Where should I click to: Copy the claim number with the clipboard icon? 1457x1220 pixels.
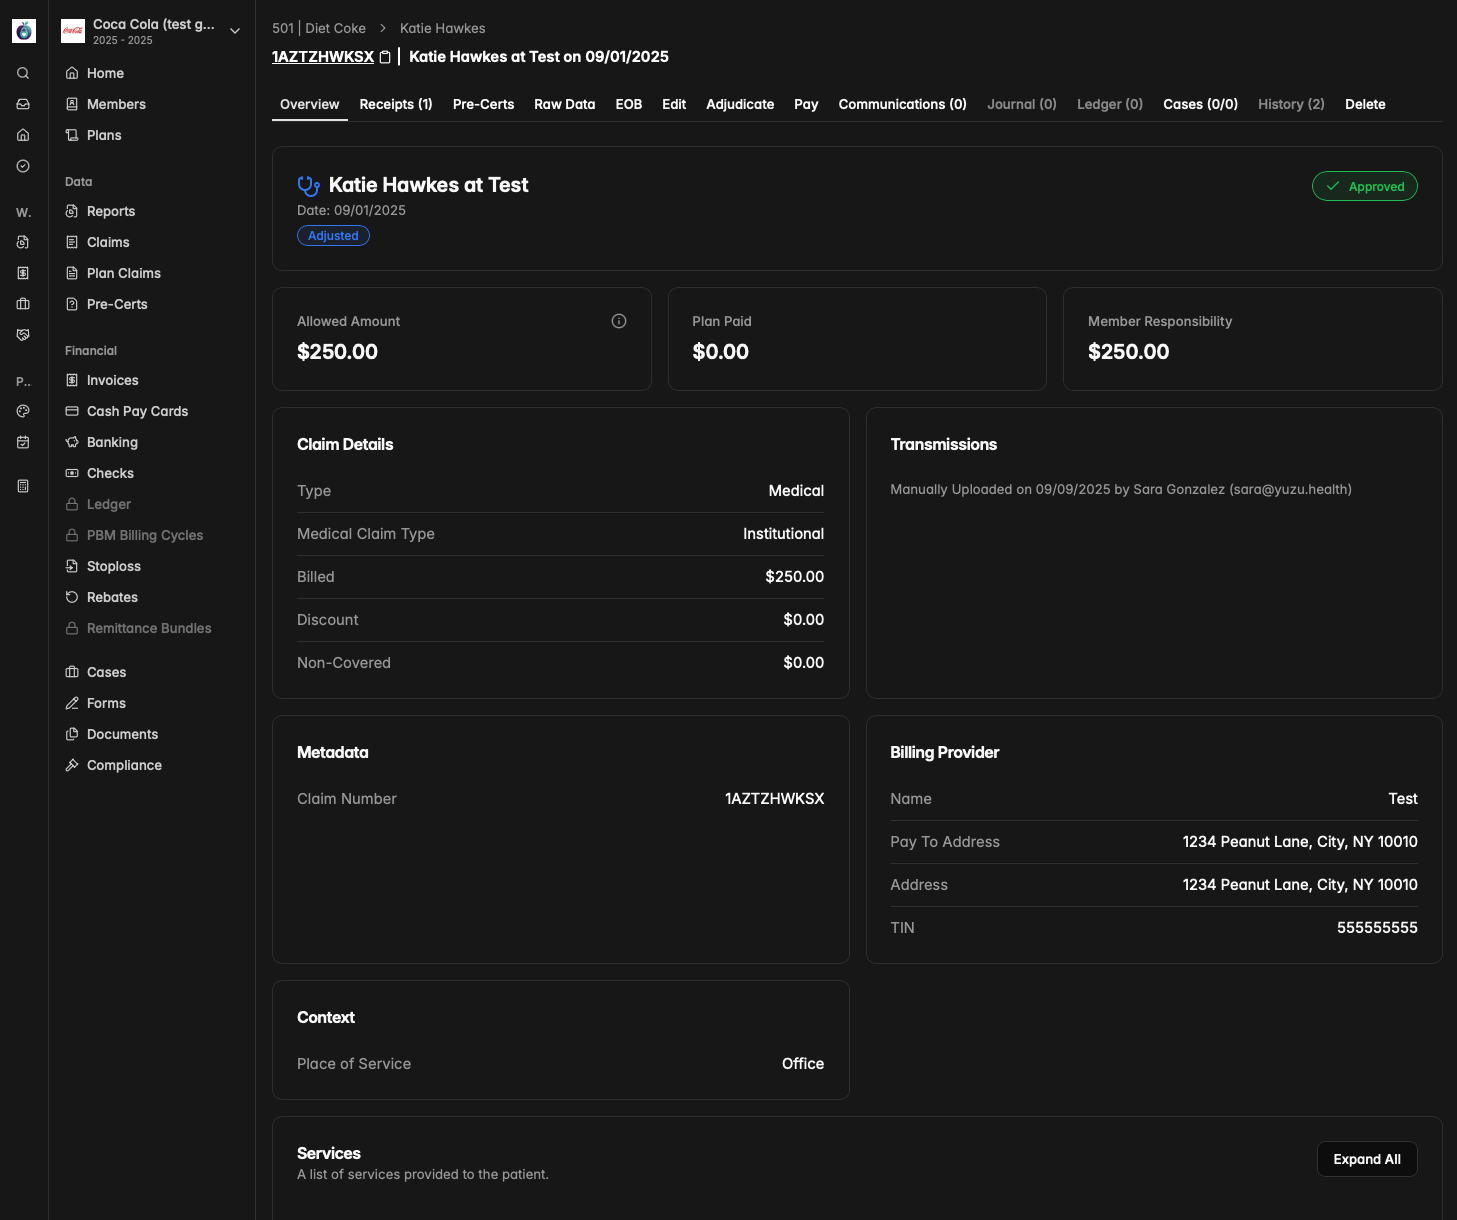[385, 57]
